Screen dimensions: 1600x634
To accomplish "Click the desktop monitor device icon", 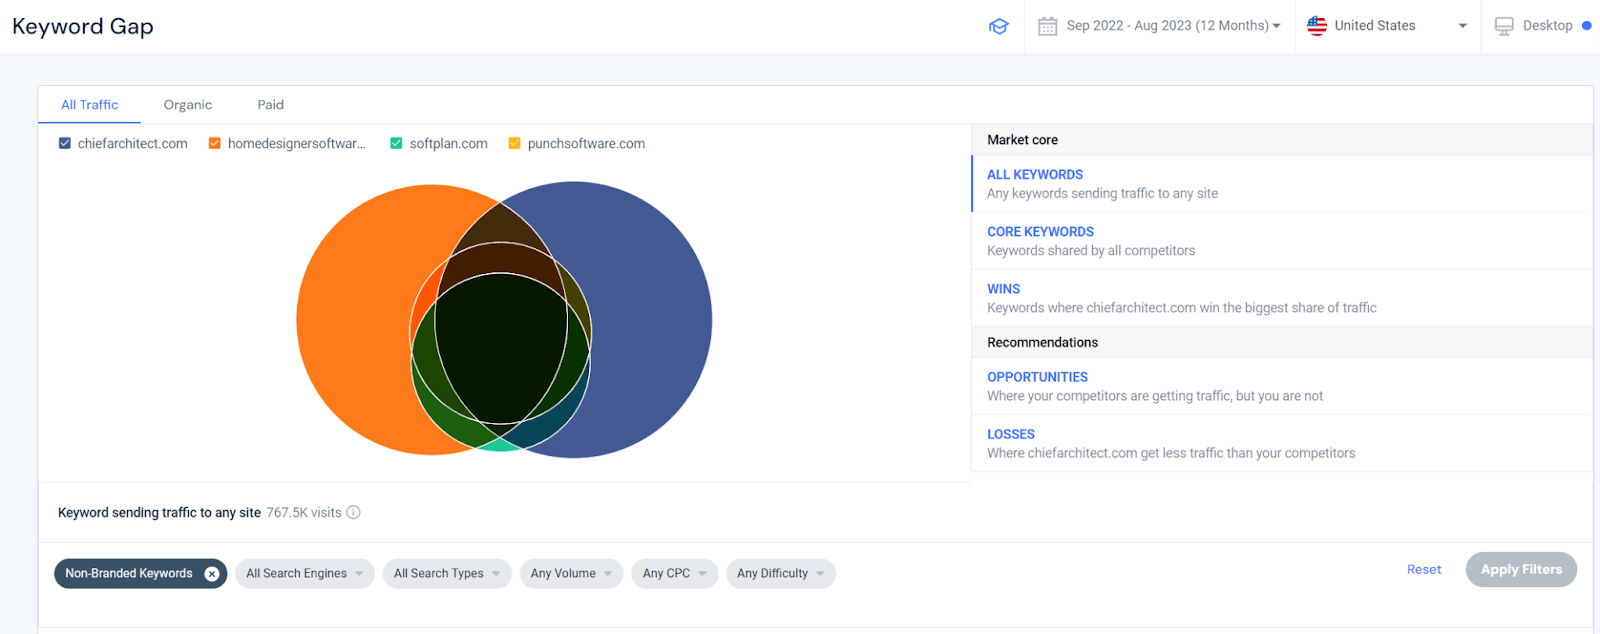I will (x=1504, y=26).
